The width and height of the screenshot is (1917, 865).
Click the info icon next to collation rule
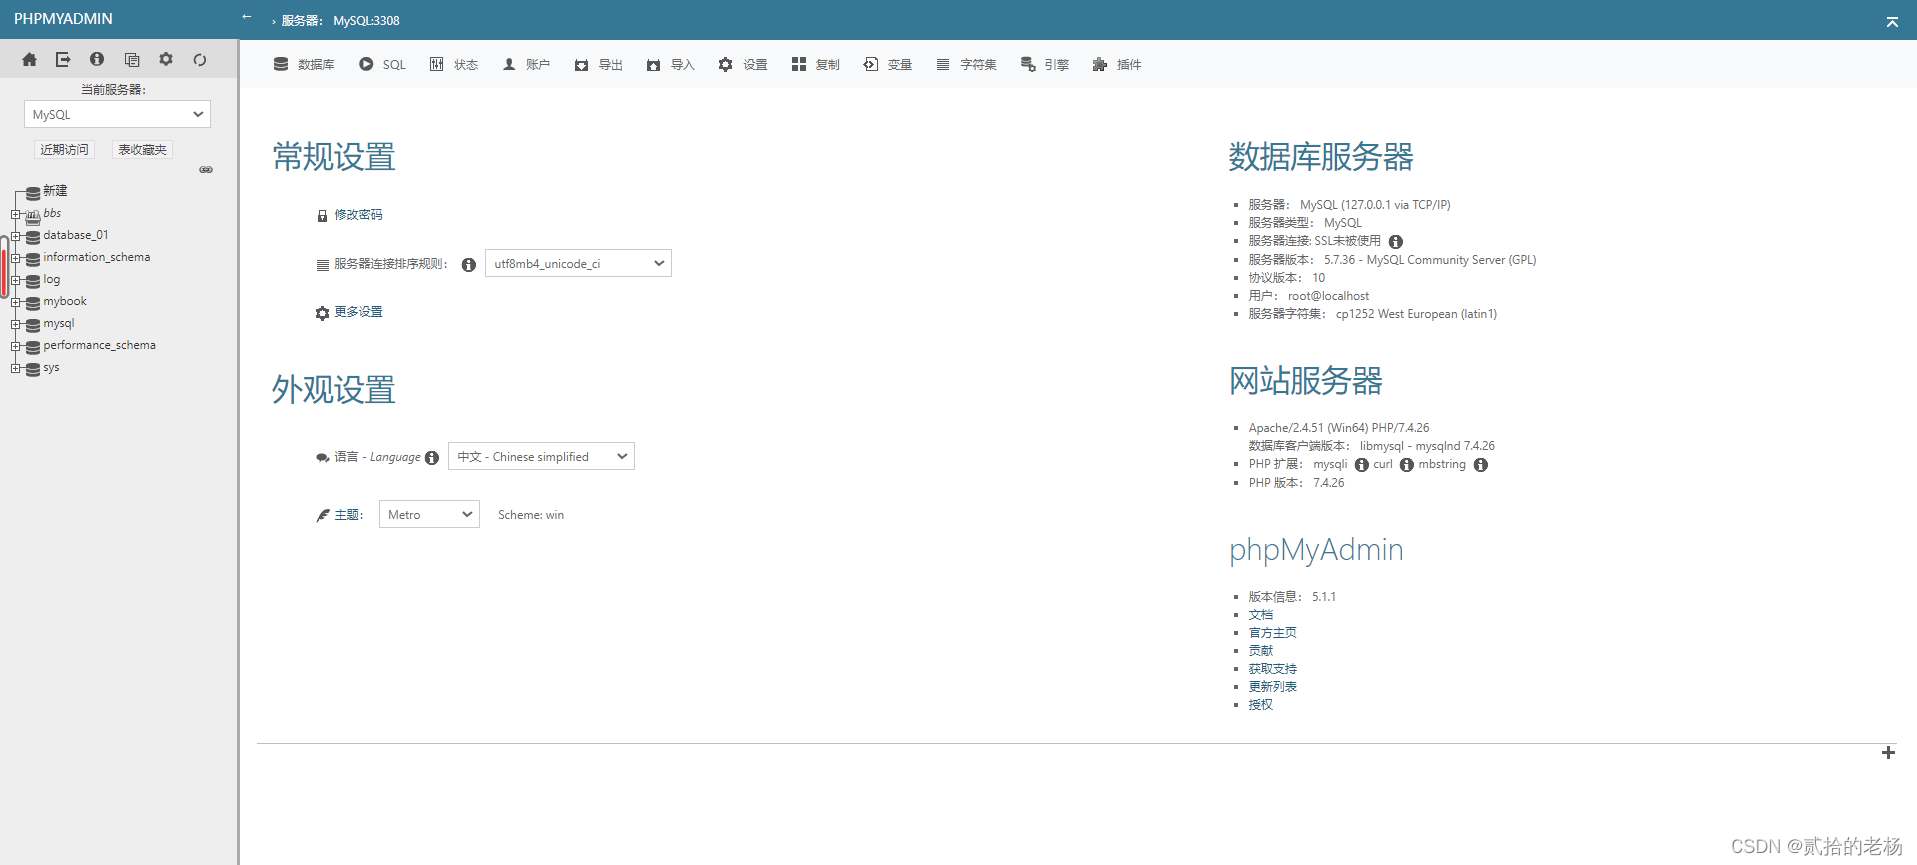click(468, 265)
